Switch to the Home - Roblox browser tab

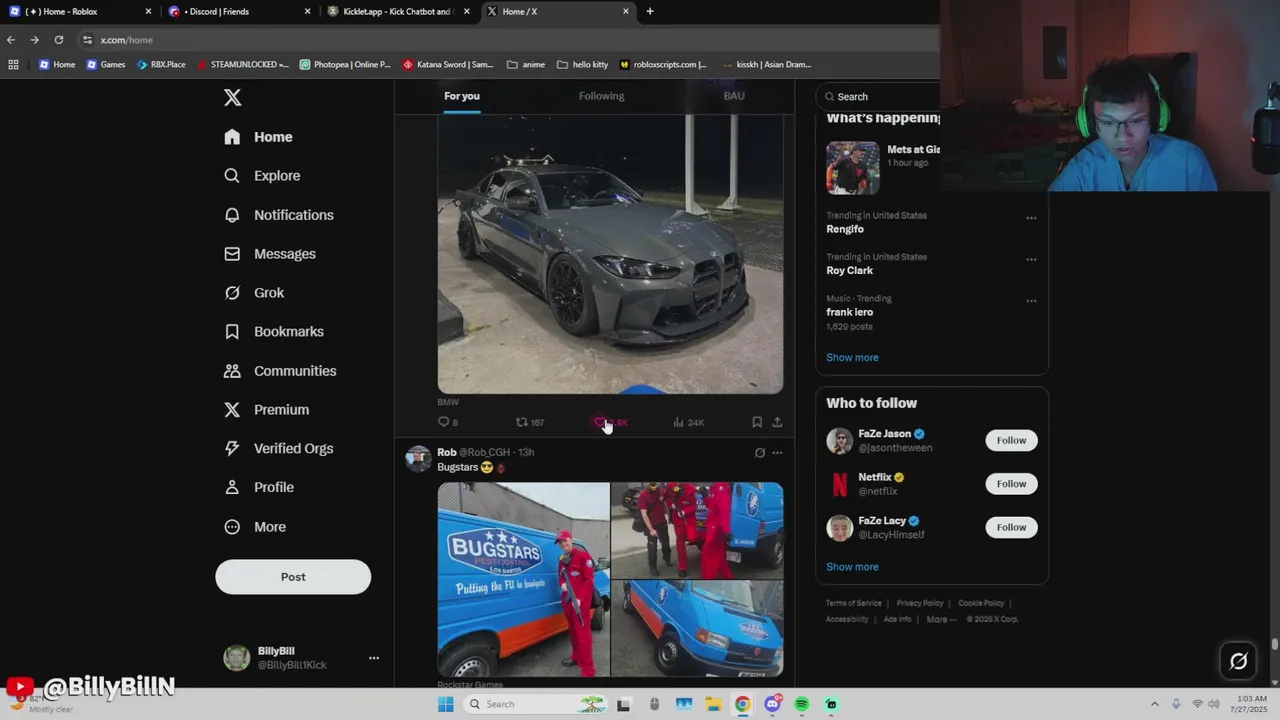click(x=80, y=12)
